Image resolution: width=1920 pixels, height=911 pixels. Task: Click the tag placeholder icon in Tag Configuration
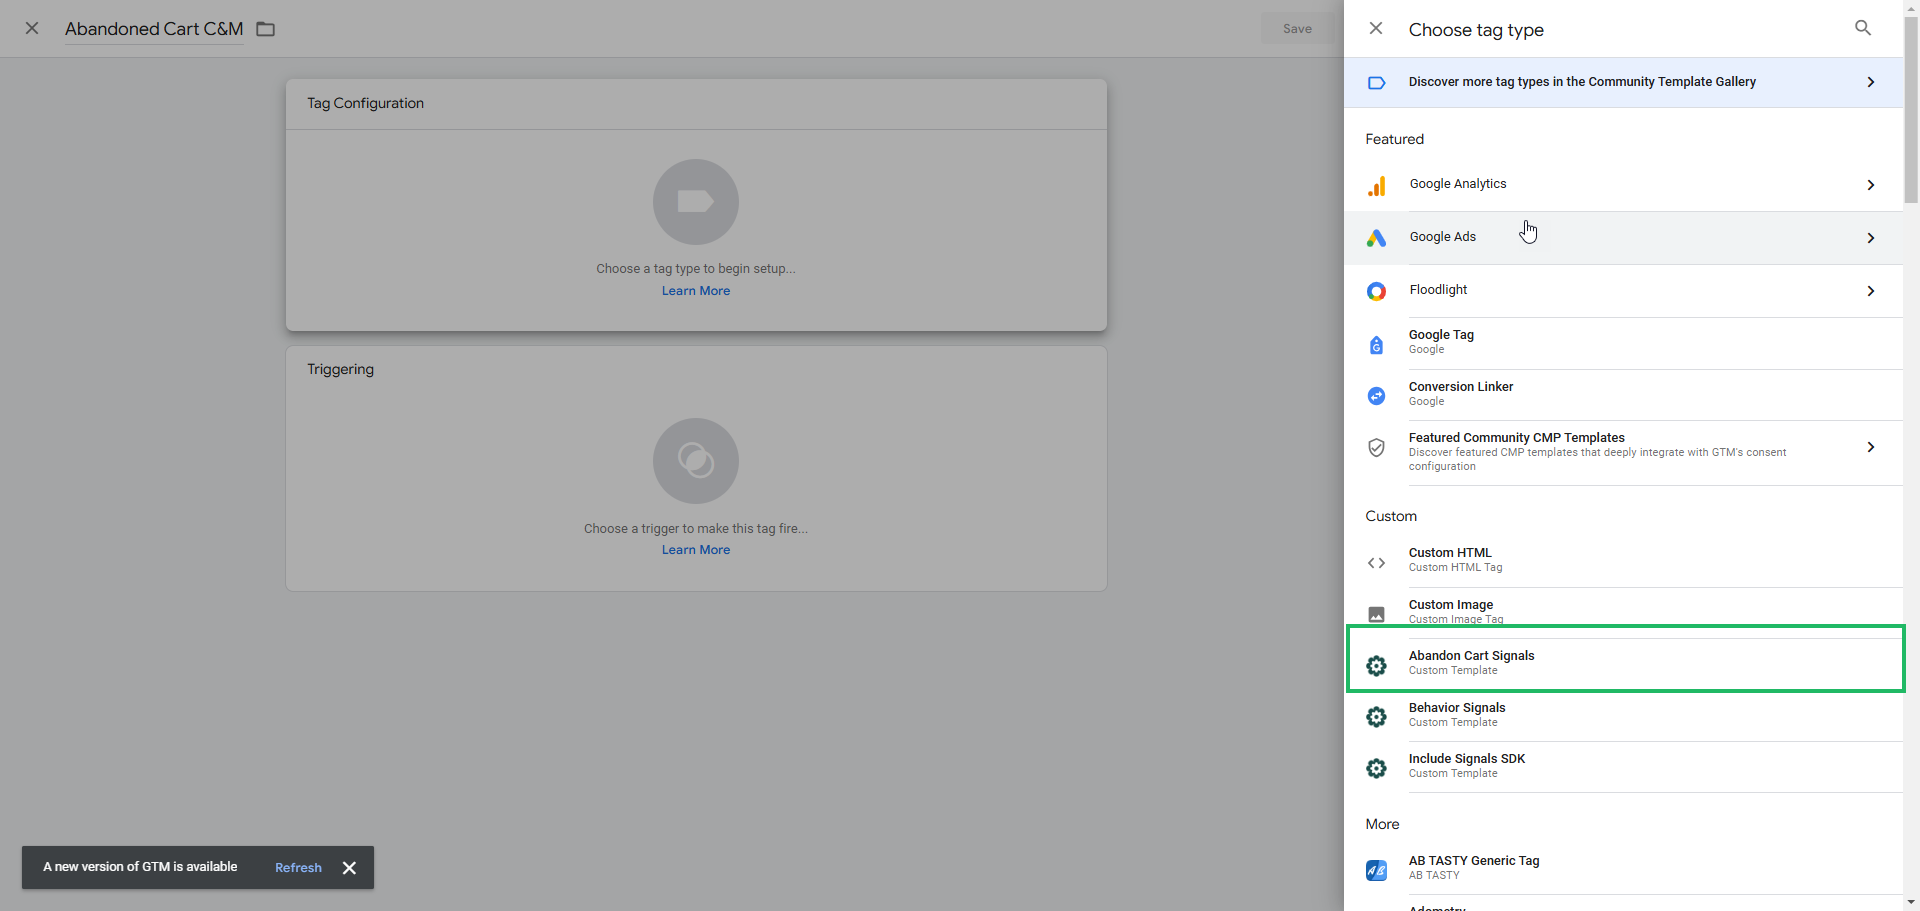click(x=695, y=202)
